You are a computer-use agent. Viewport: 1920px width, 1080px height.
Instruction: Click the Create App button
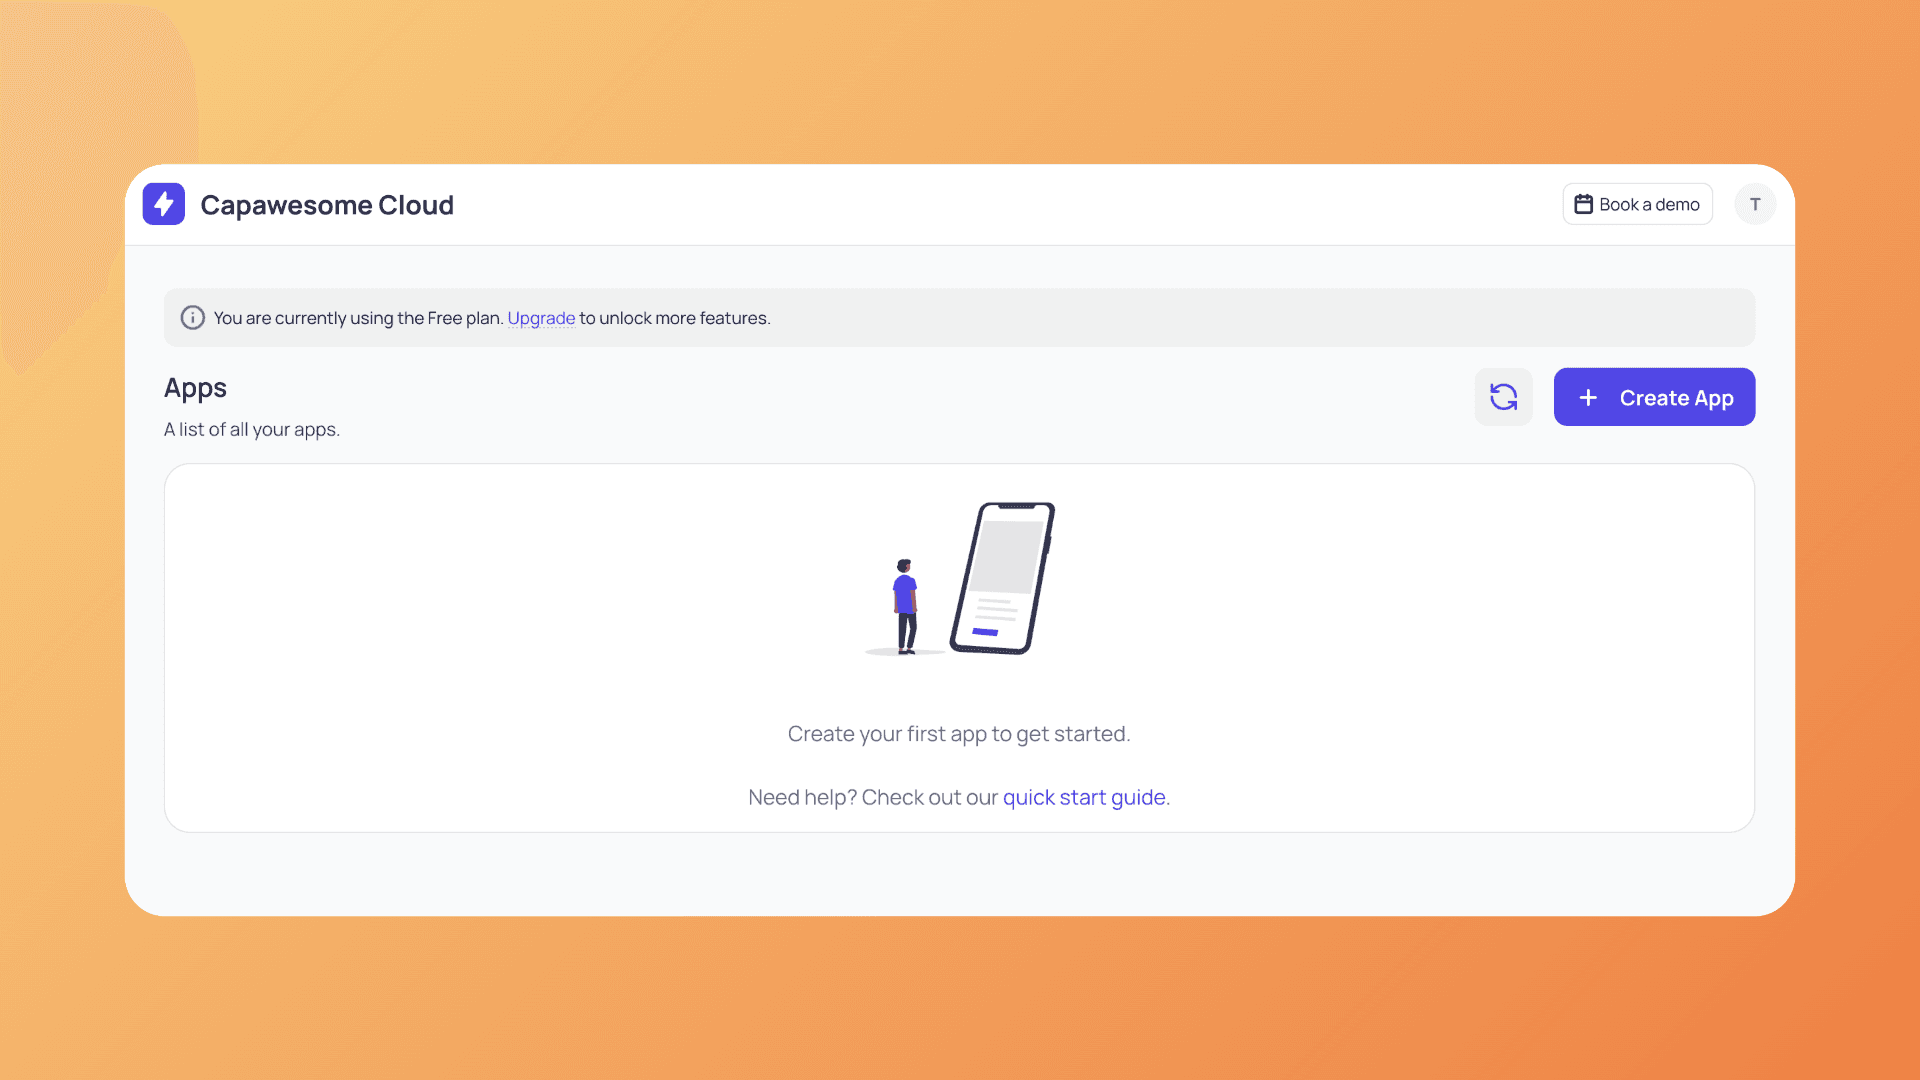click(1654, 397)
